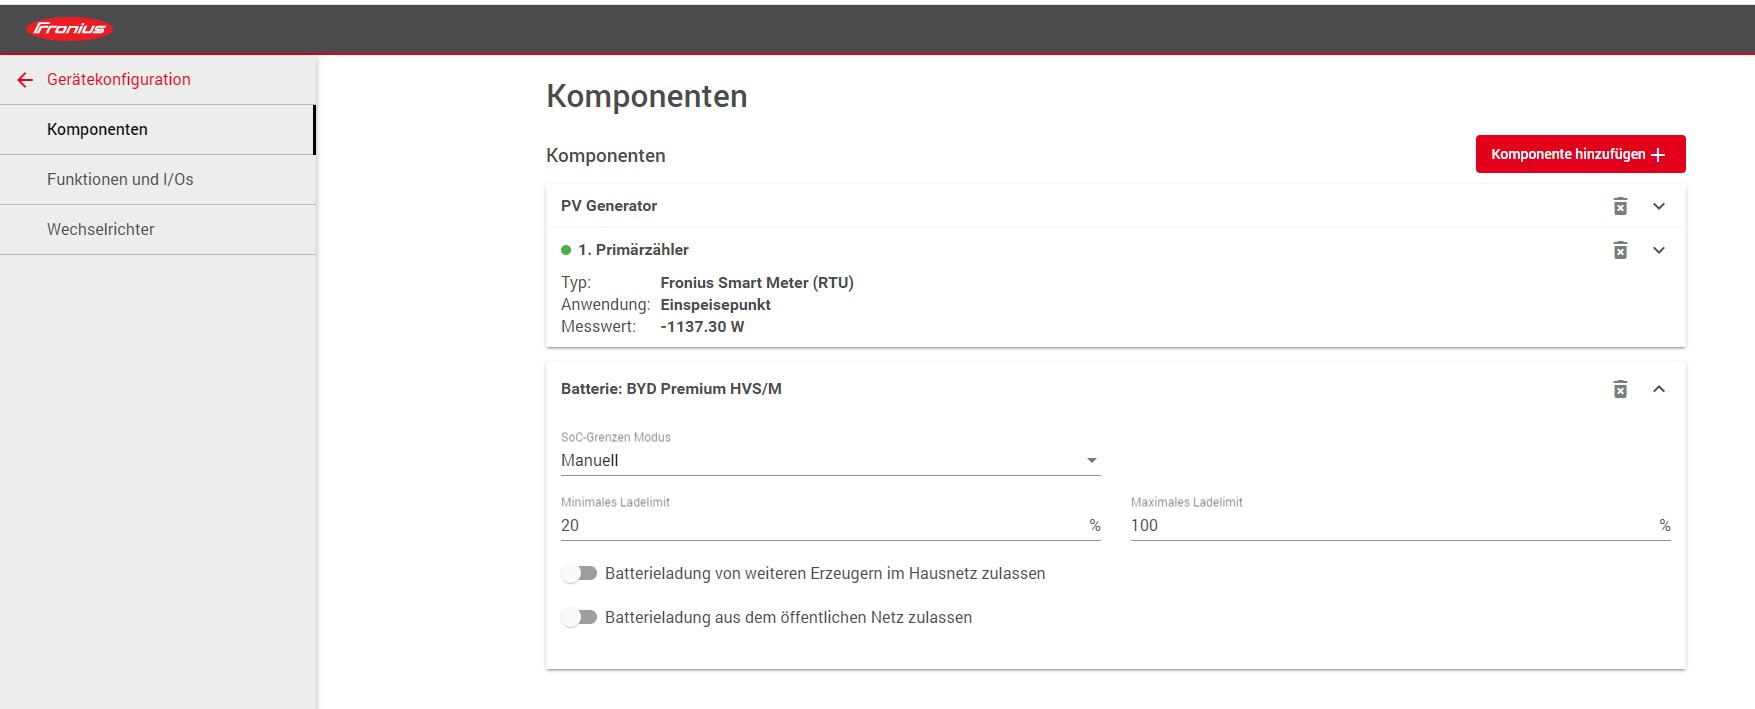Click the Komponente hinzufügen button
The width and height of the screenshot is (1755, 709).
pos(1567,154)
